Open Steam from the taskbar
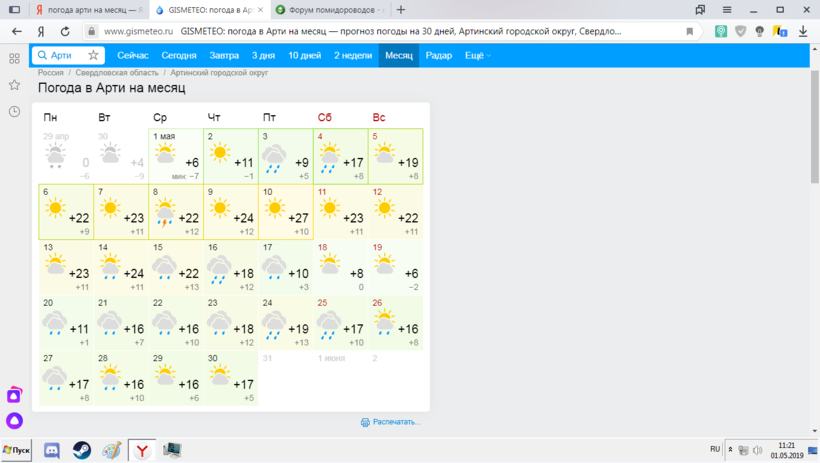 pos(82,450)
